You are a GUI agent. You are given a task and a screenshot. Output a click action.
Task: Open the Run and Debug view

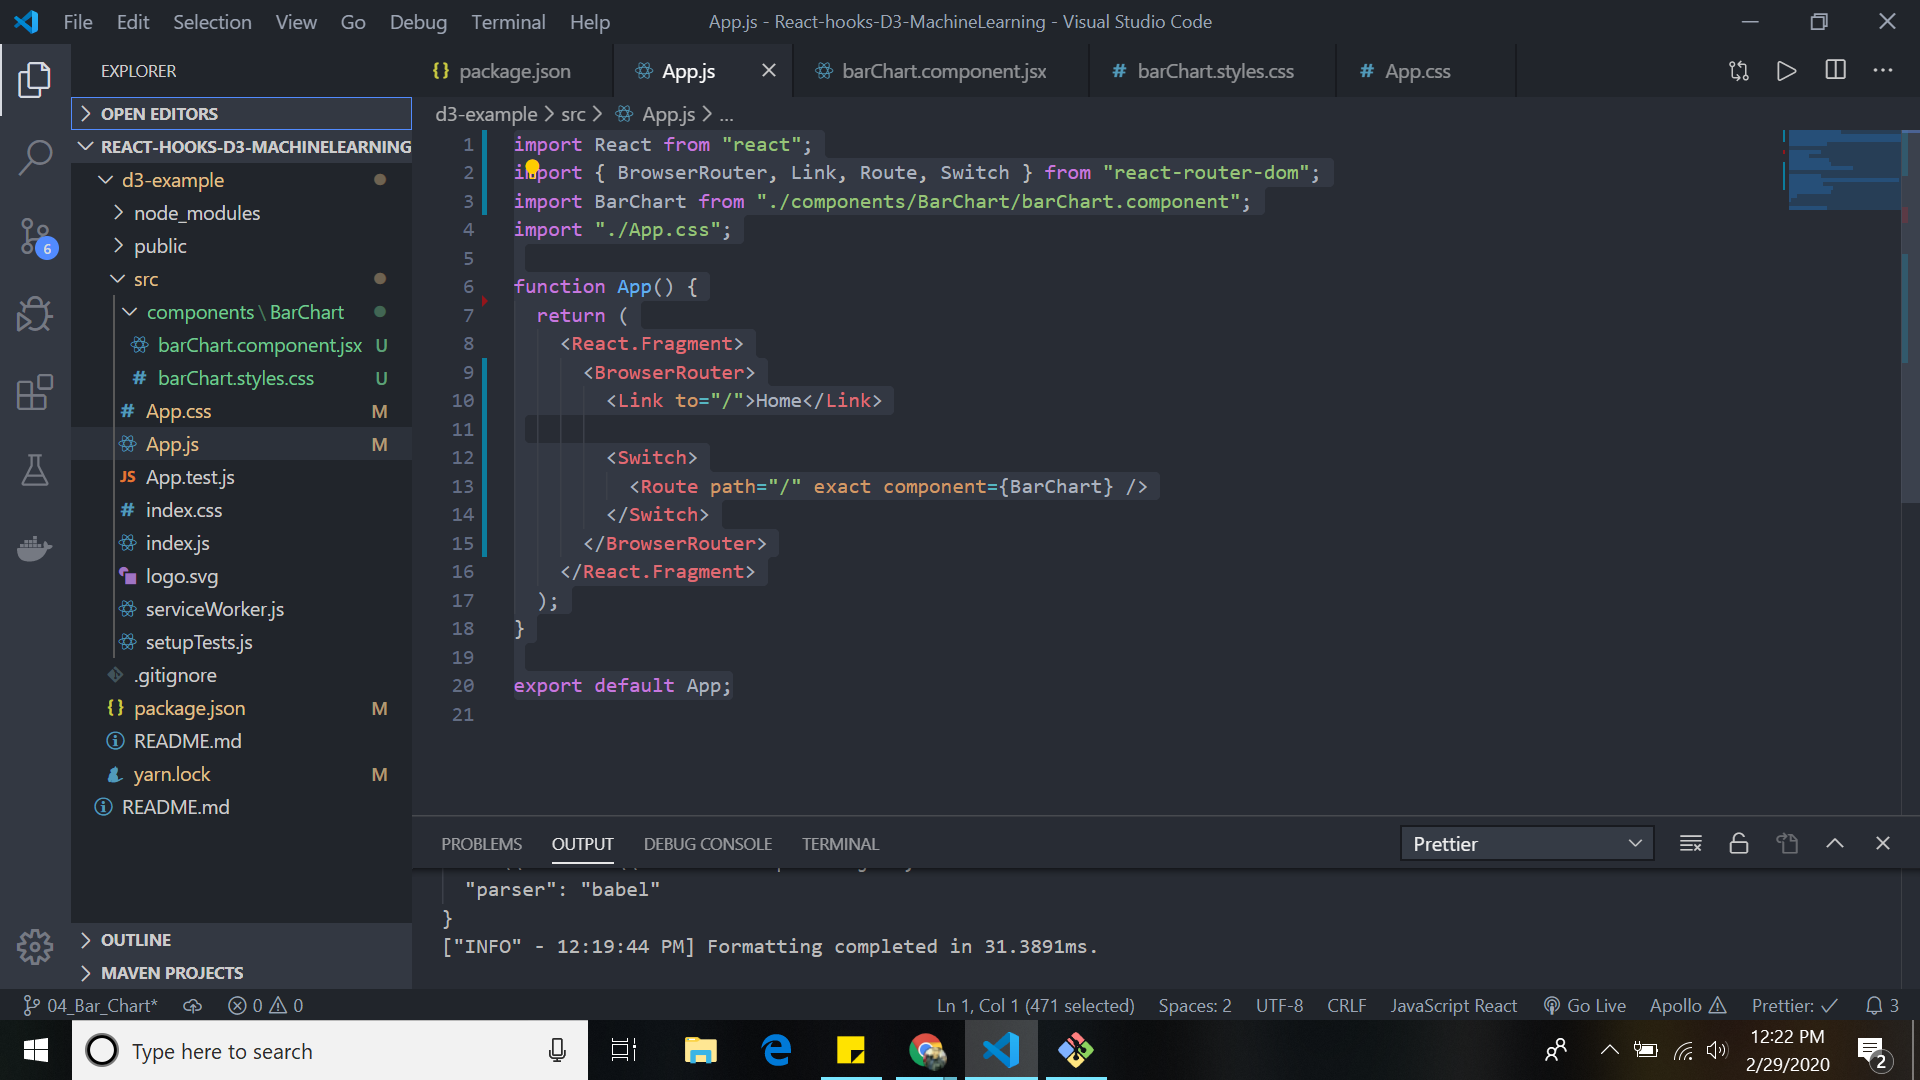(x=36, y=314)
